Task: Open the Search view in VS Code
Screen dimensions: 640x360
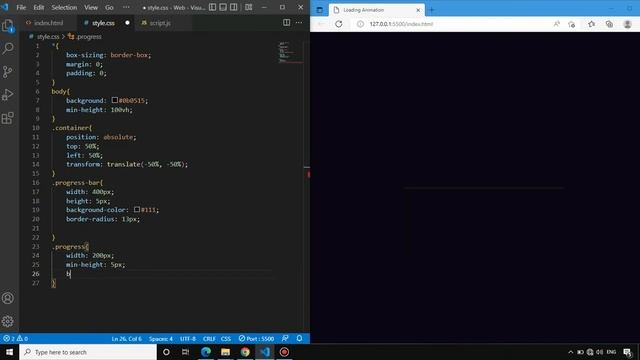Action: click(8, 49)
